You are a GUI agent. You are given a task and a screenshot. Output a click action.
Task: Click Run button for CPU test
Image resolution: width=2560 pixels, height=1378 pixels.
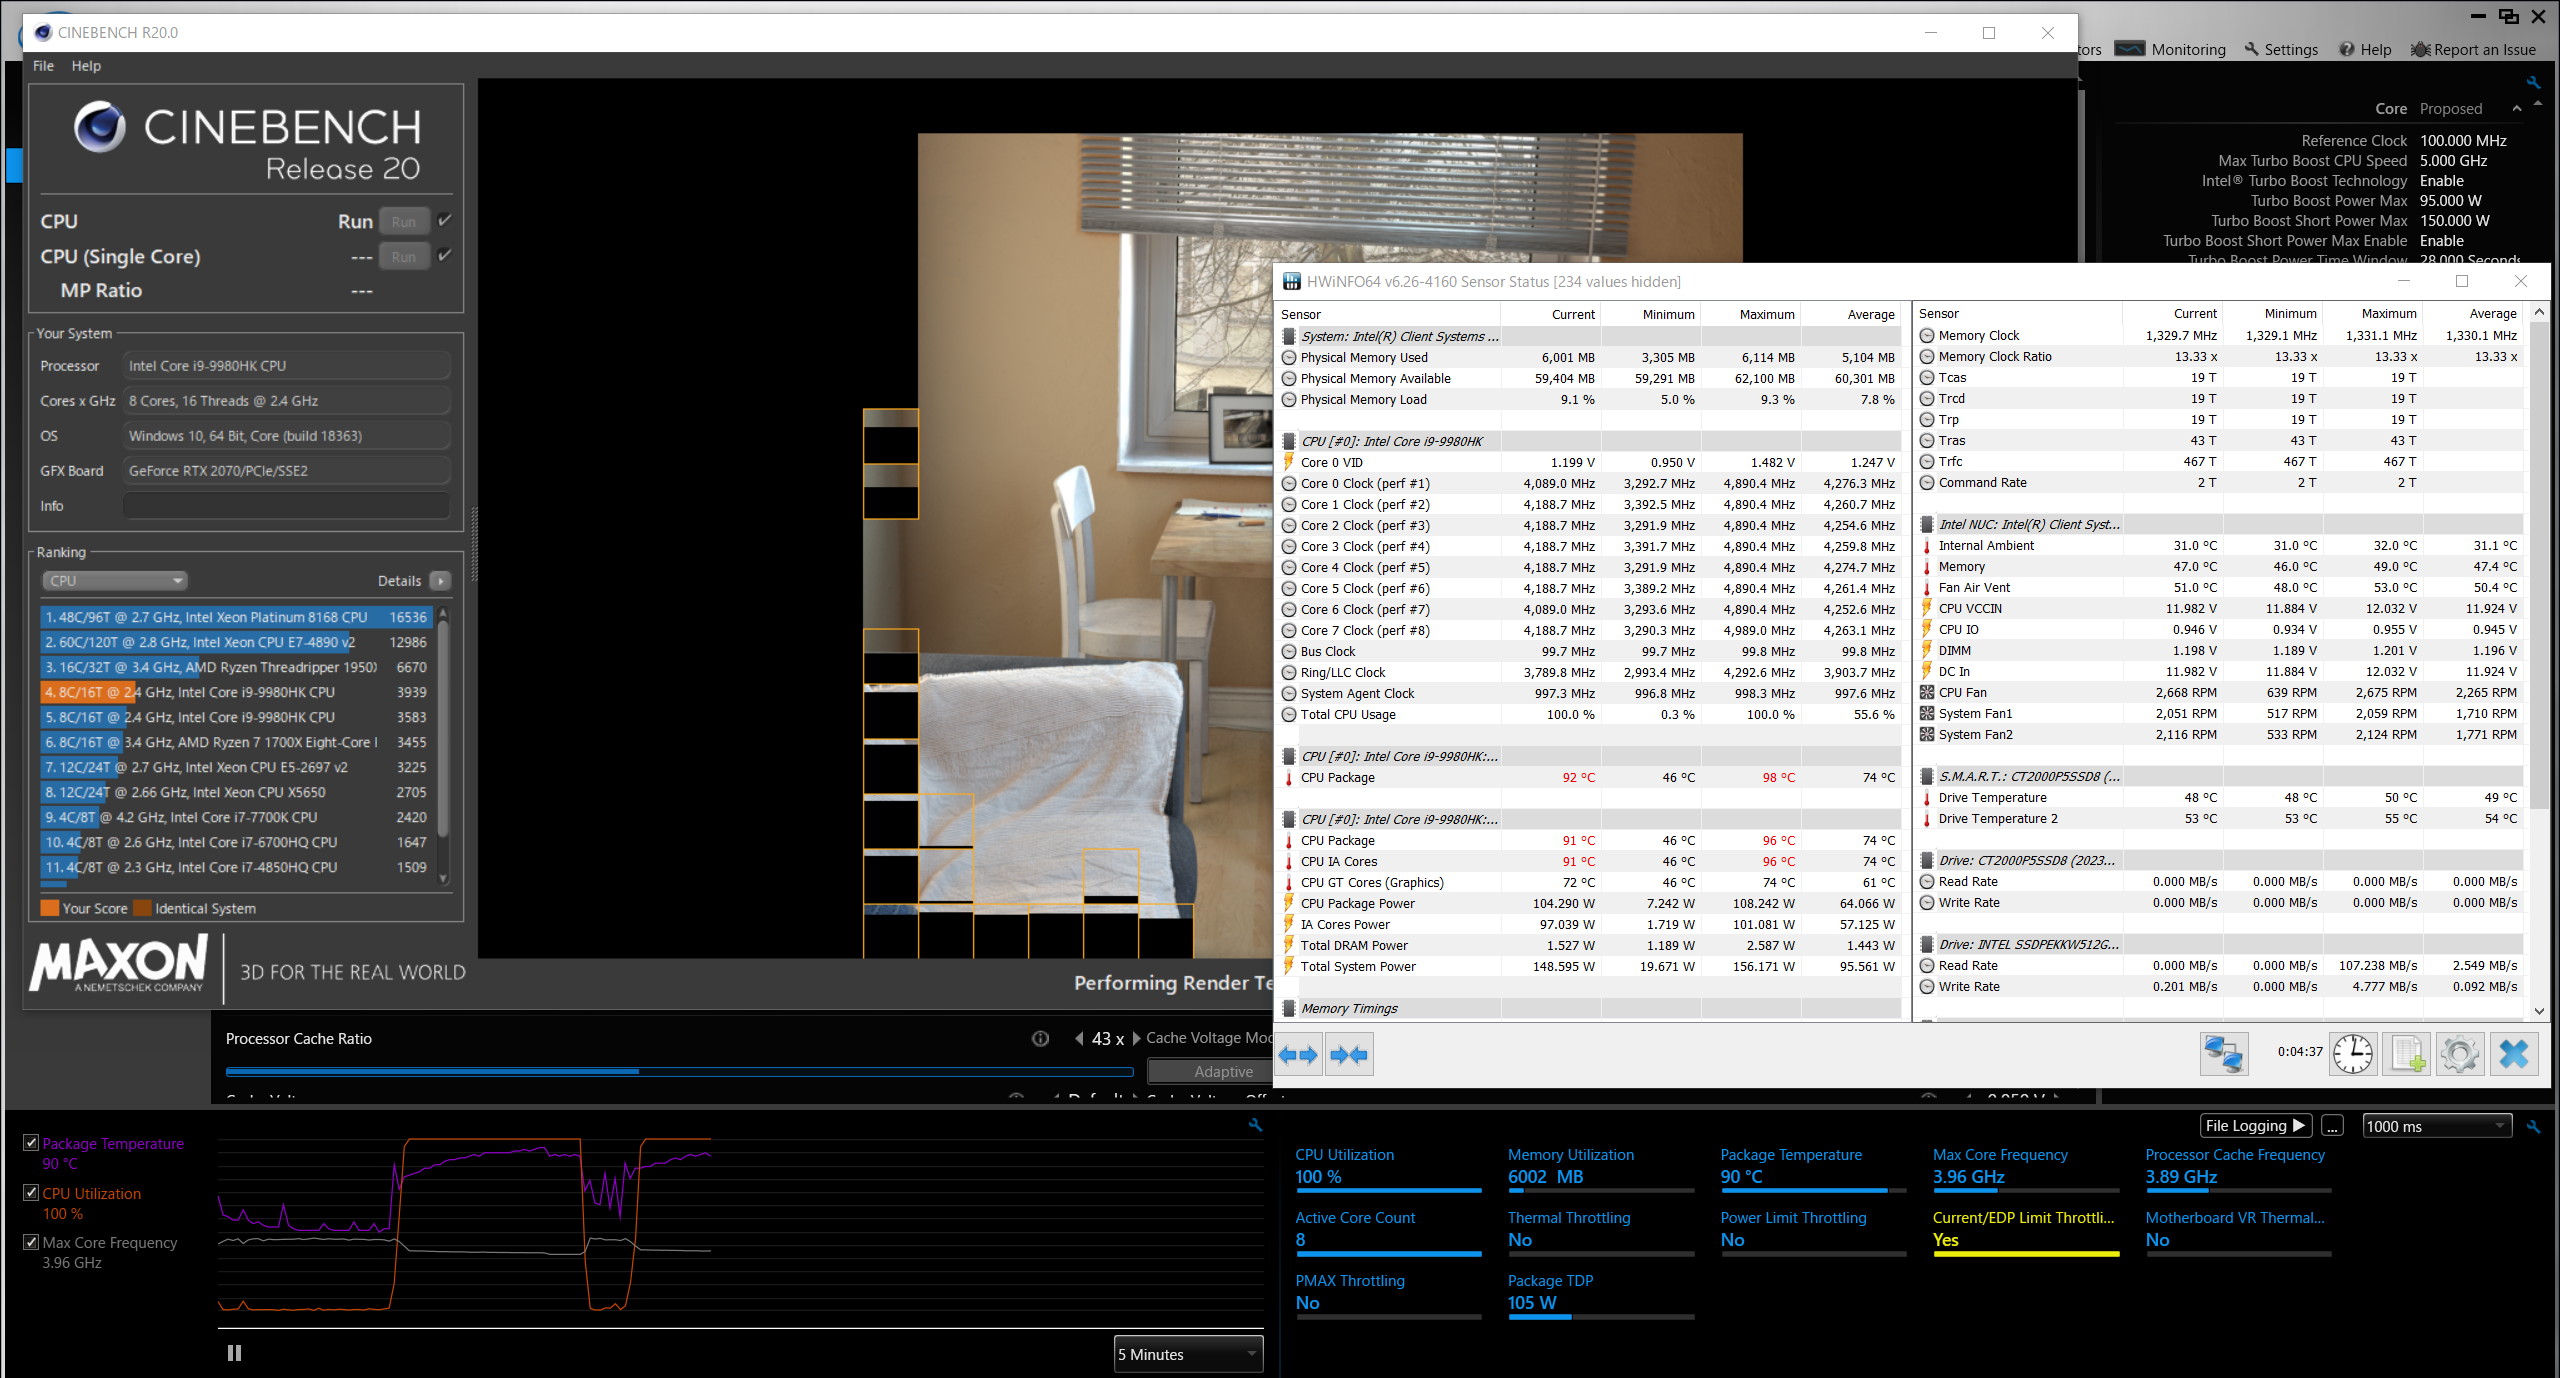pyautogui.click(x=404, y=221)
